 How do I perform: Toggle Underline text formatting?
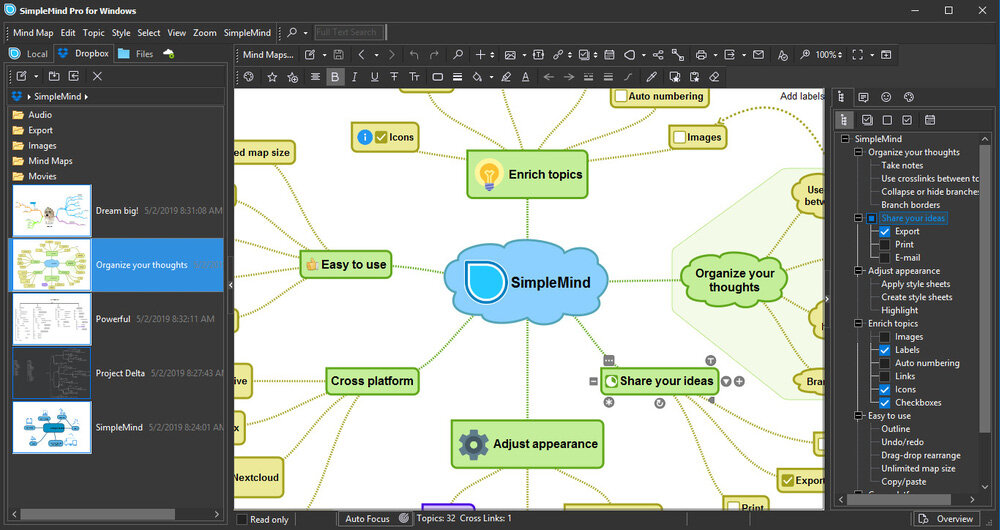pyautogui.click(x=374, y=77)
